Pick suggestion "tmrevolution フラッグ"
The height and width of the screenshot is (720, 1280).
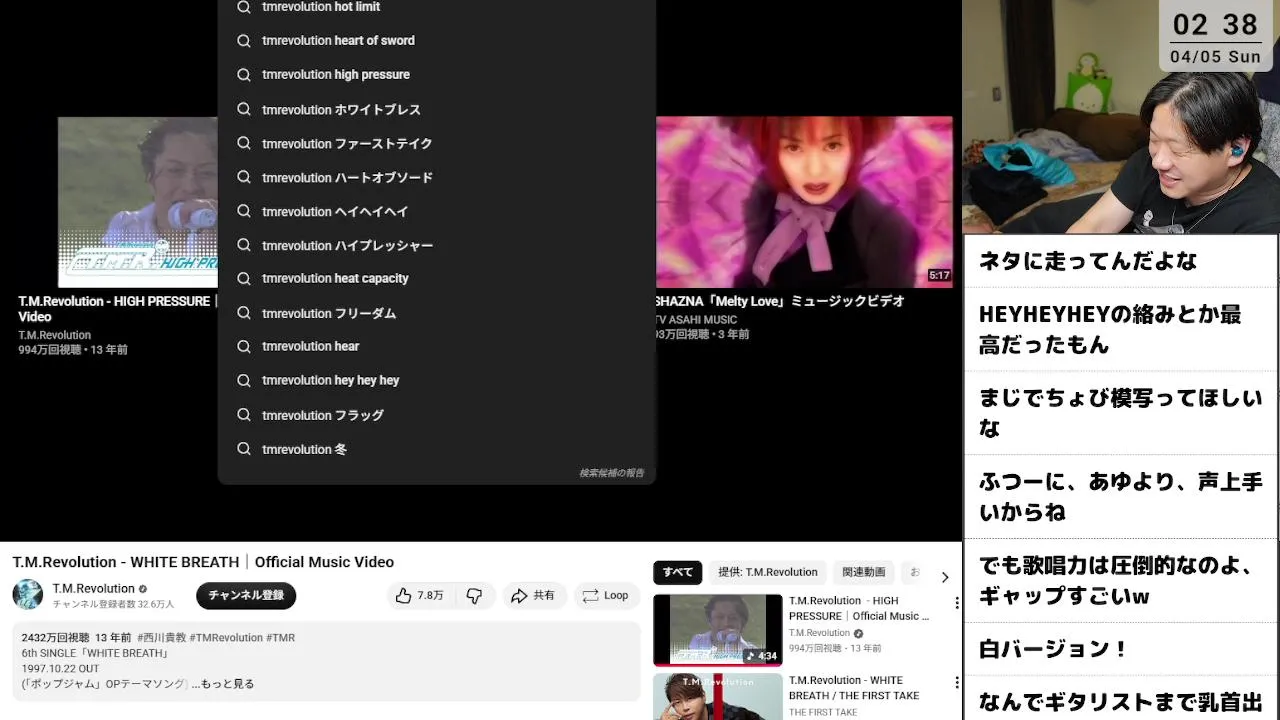pos(436,415)
